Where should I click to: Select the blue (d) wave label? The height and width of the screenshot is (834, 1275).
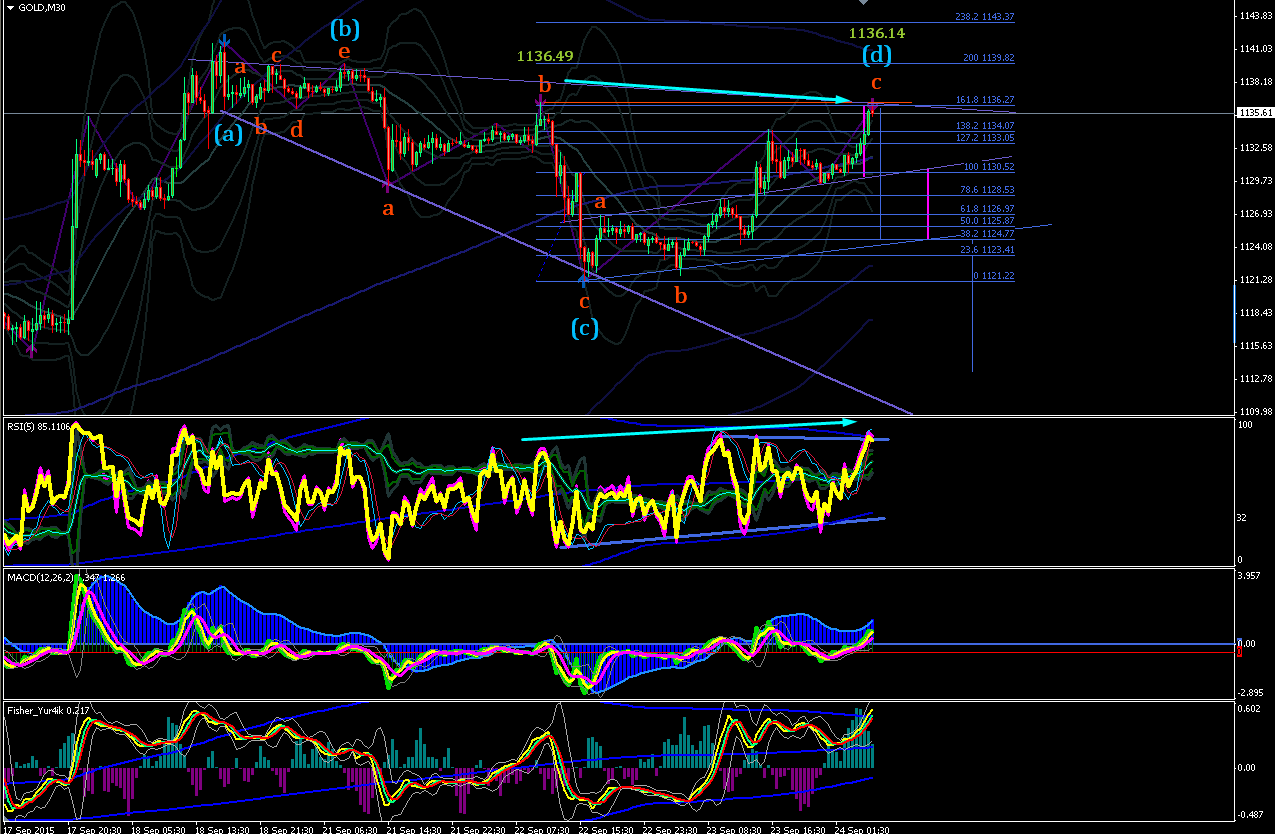click(x=877, y=55)
